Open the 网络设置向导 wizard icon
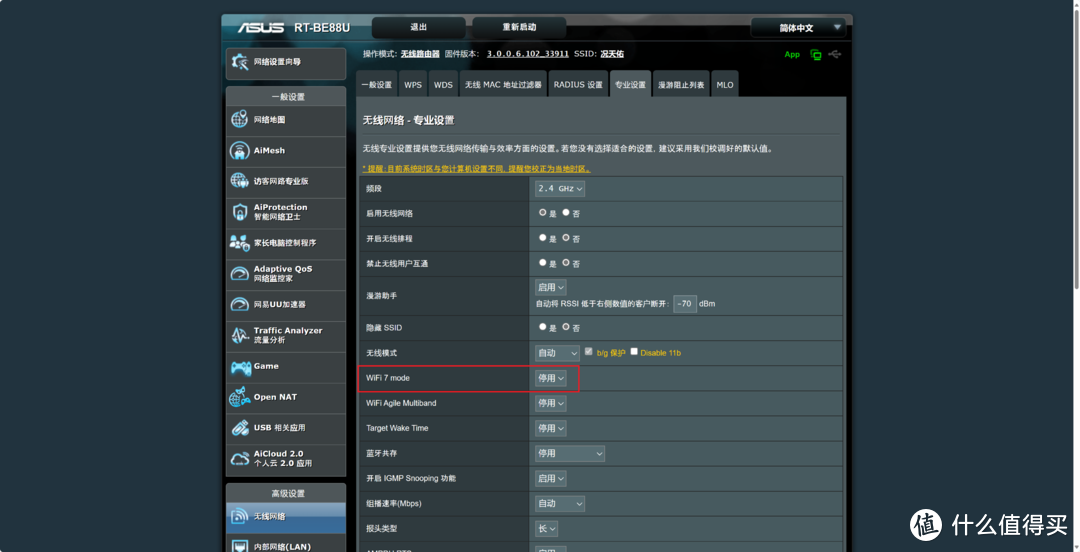The image size is (1080, 552). tap(240, 62)
